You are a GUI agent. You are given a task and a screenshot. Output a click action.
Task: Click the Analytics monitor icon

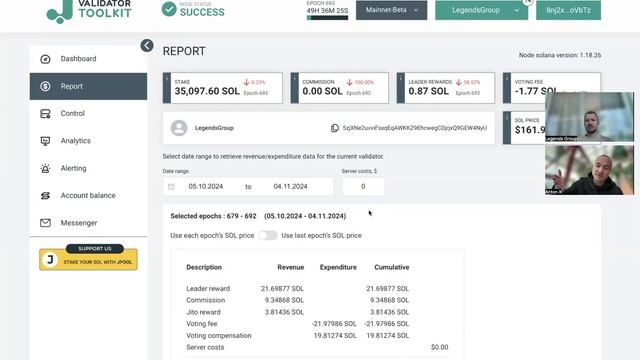pyautogui.click(x=45, y=141)
